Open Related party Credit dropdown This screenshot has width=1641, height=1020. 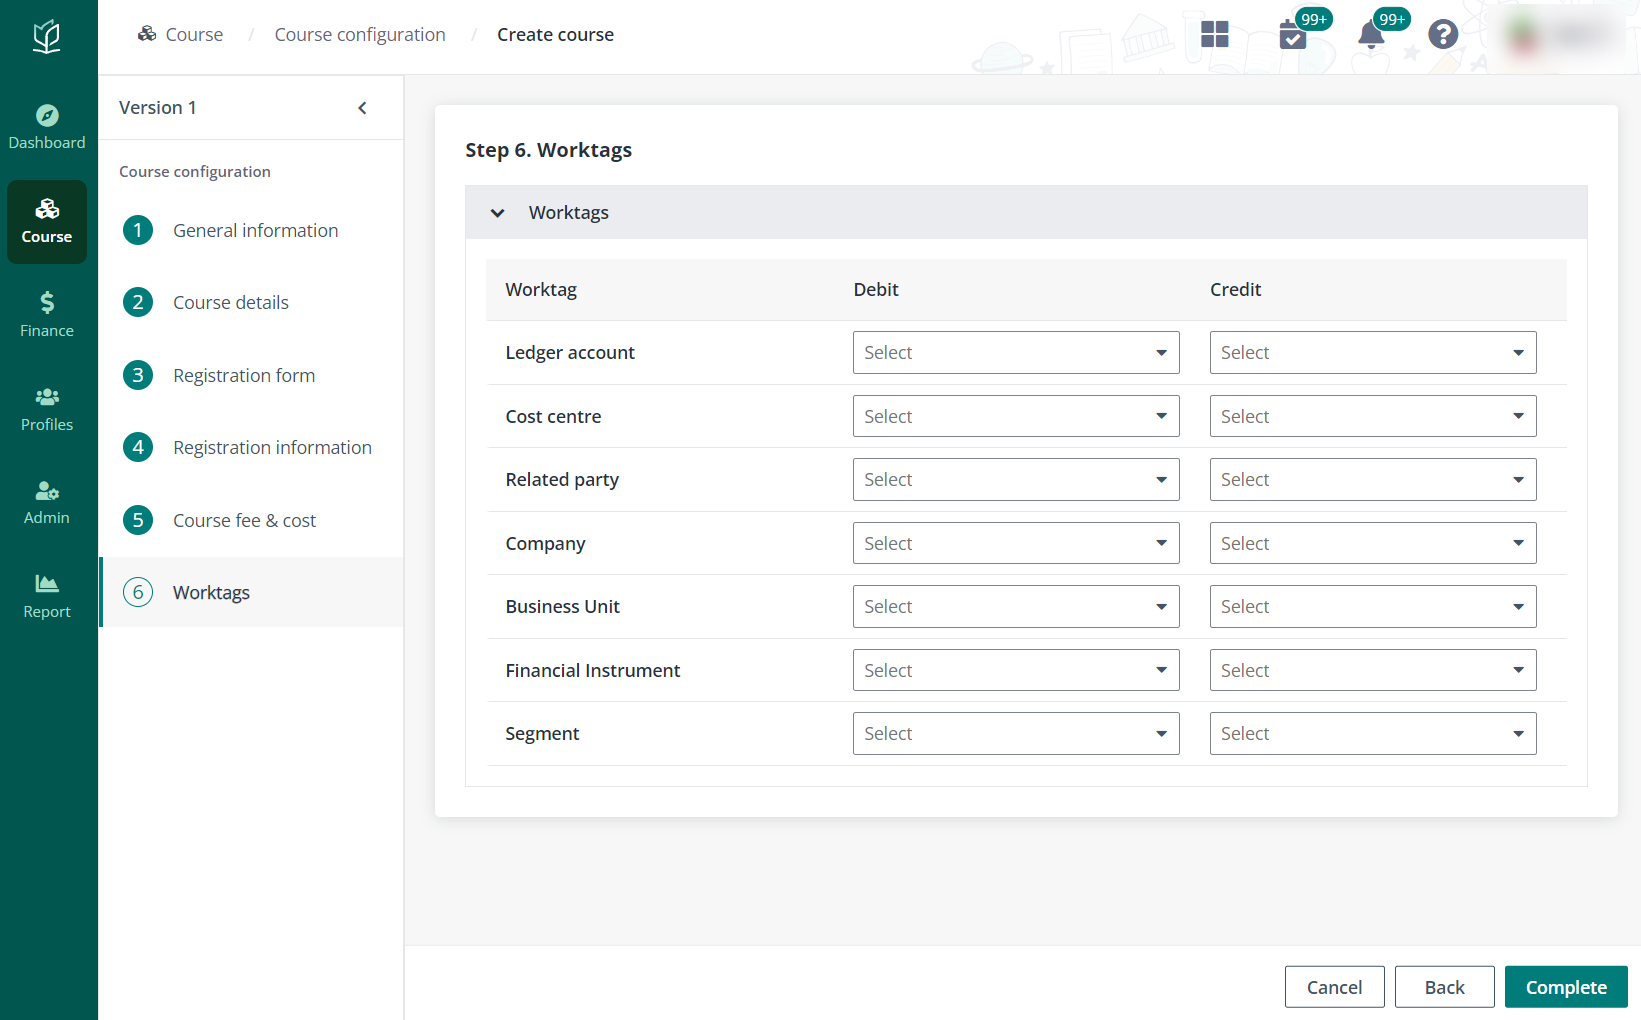click(1373, 480)
